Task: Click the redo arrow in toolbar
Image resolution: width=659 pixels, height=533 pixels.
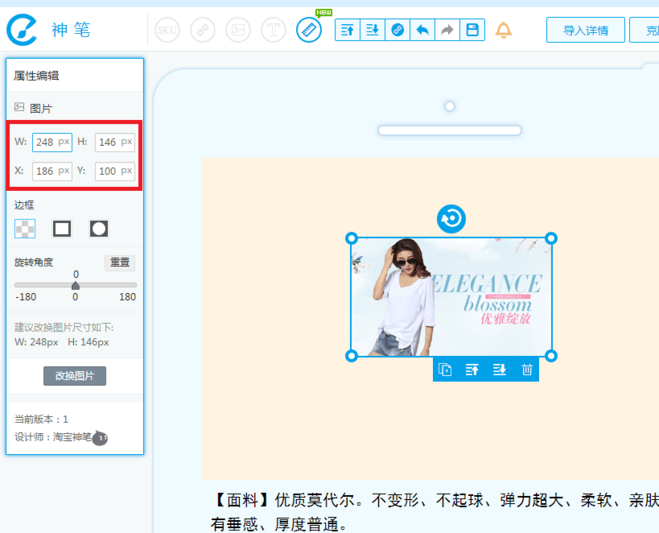Action: tap(447, 30)
